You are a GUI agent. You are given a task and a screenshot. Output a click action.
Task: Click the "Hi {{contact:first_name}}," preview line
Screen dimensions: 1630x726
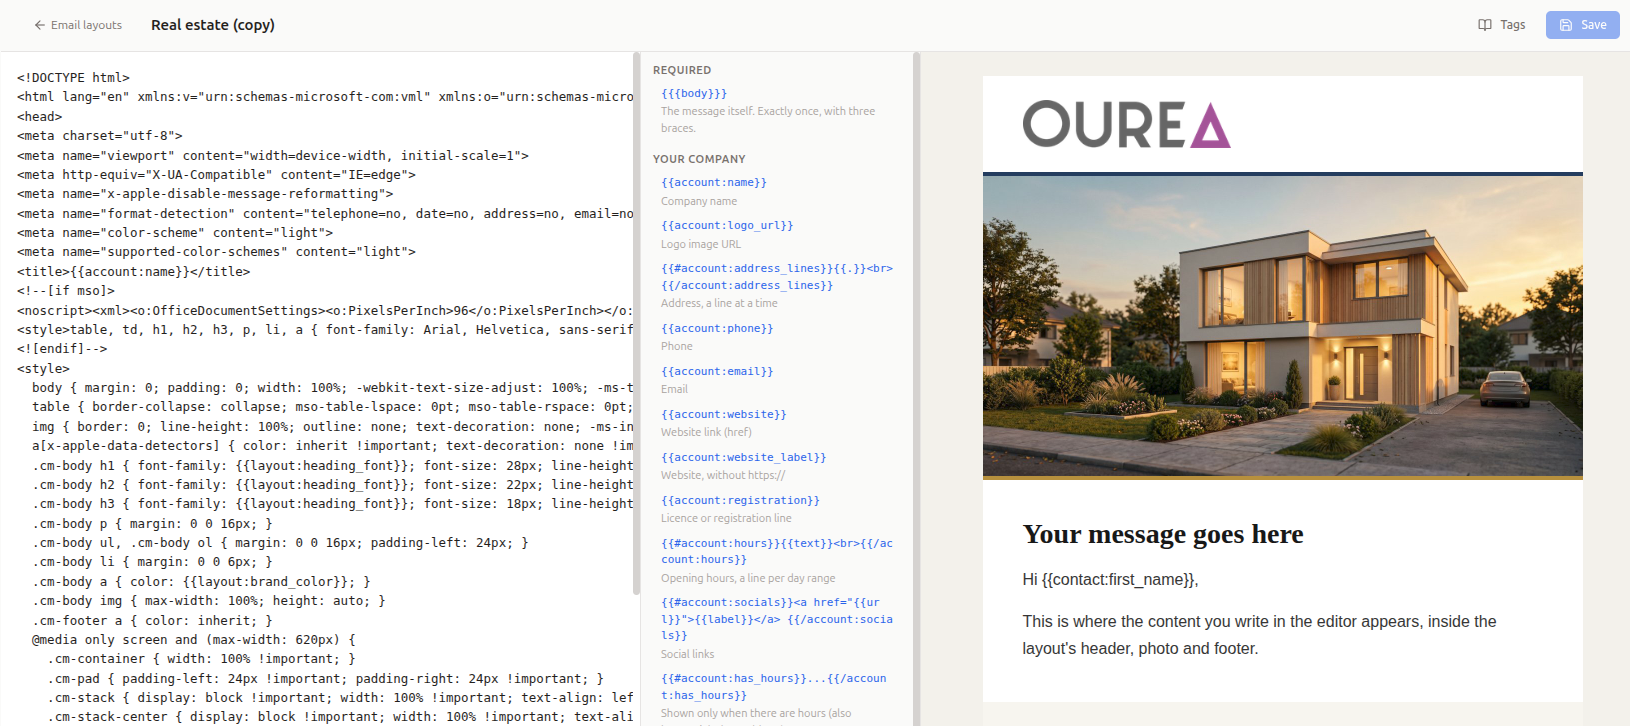pyautogui.click(x=1110, y=580)
